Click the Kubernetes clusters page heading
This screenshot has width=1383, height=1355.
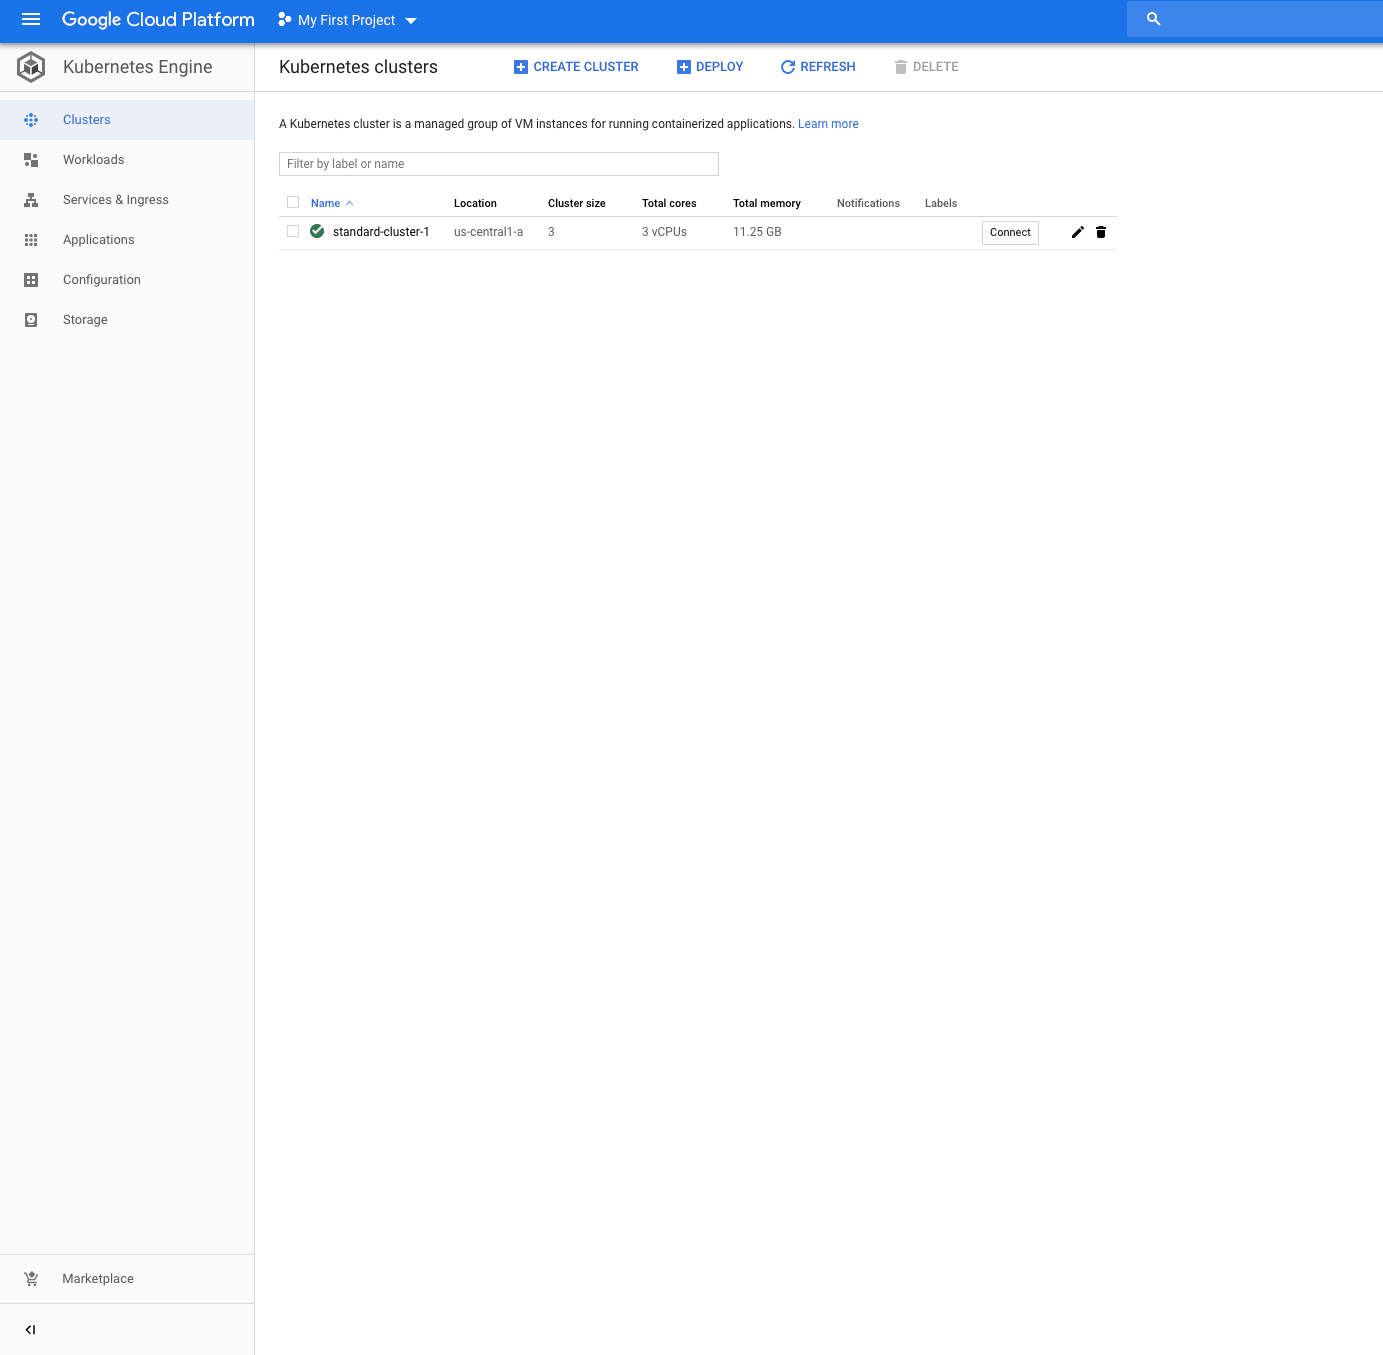(358, 67)
